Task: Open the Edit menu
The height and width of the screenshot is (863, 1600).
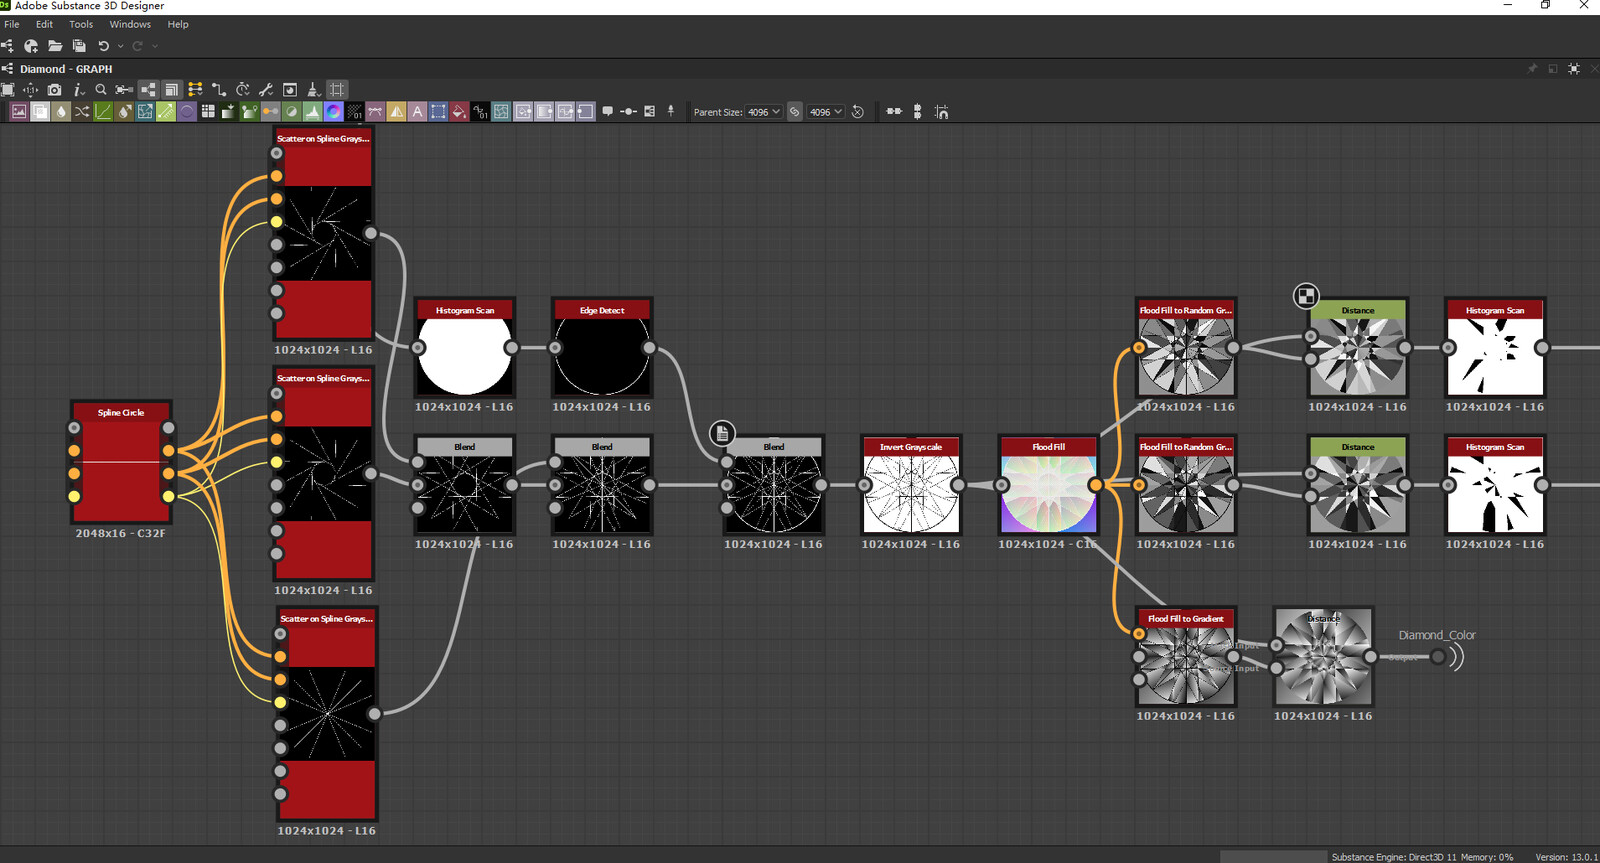Action: coord(44,24)
